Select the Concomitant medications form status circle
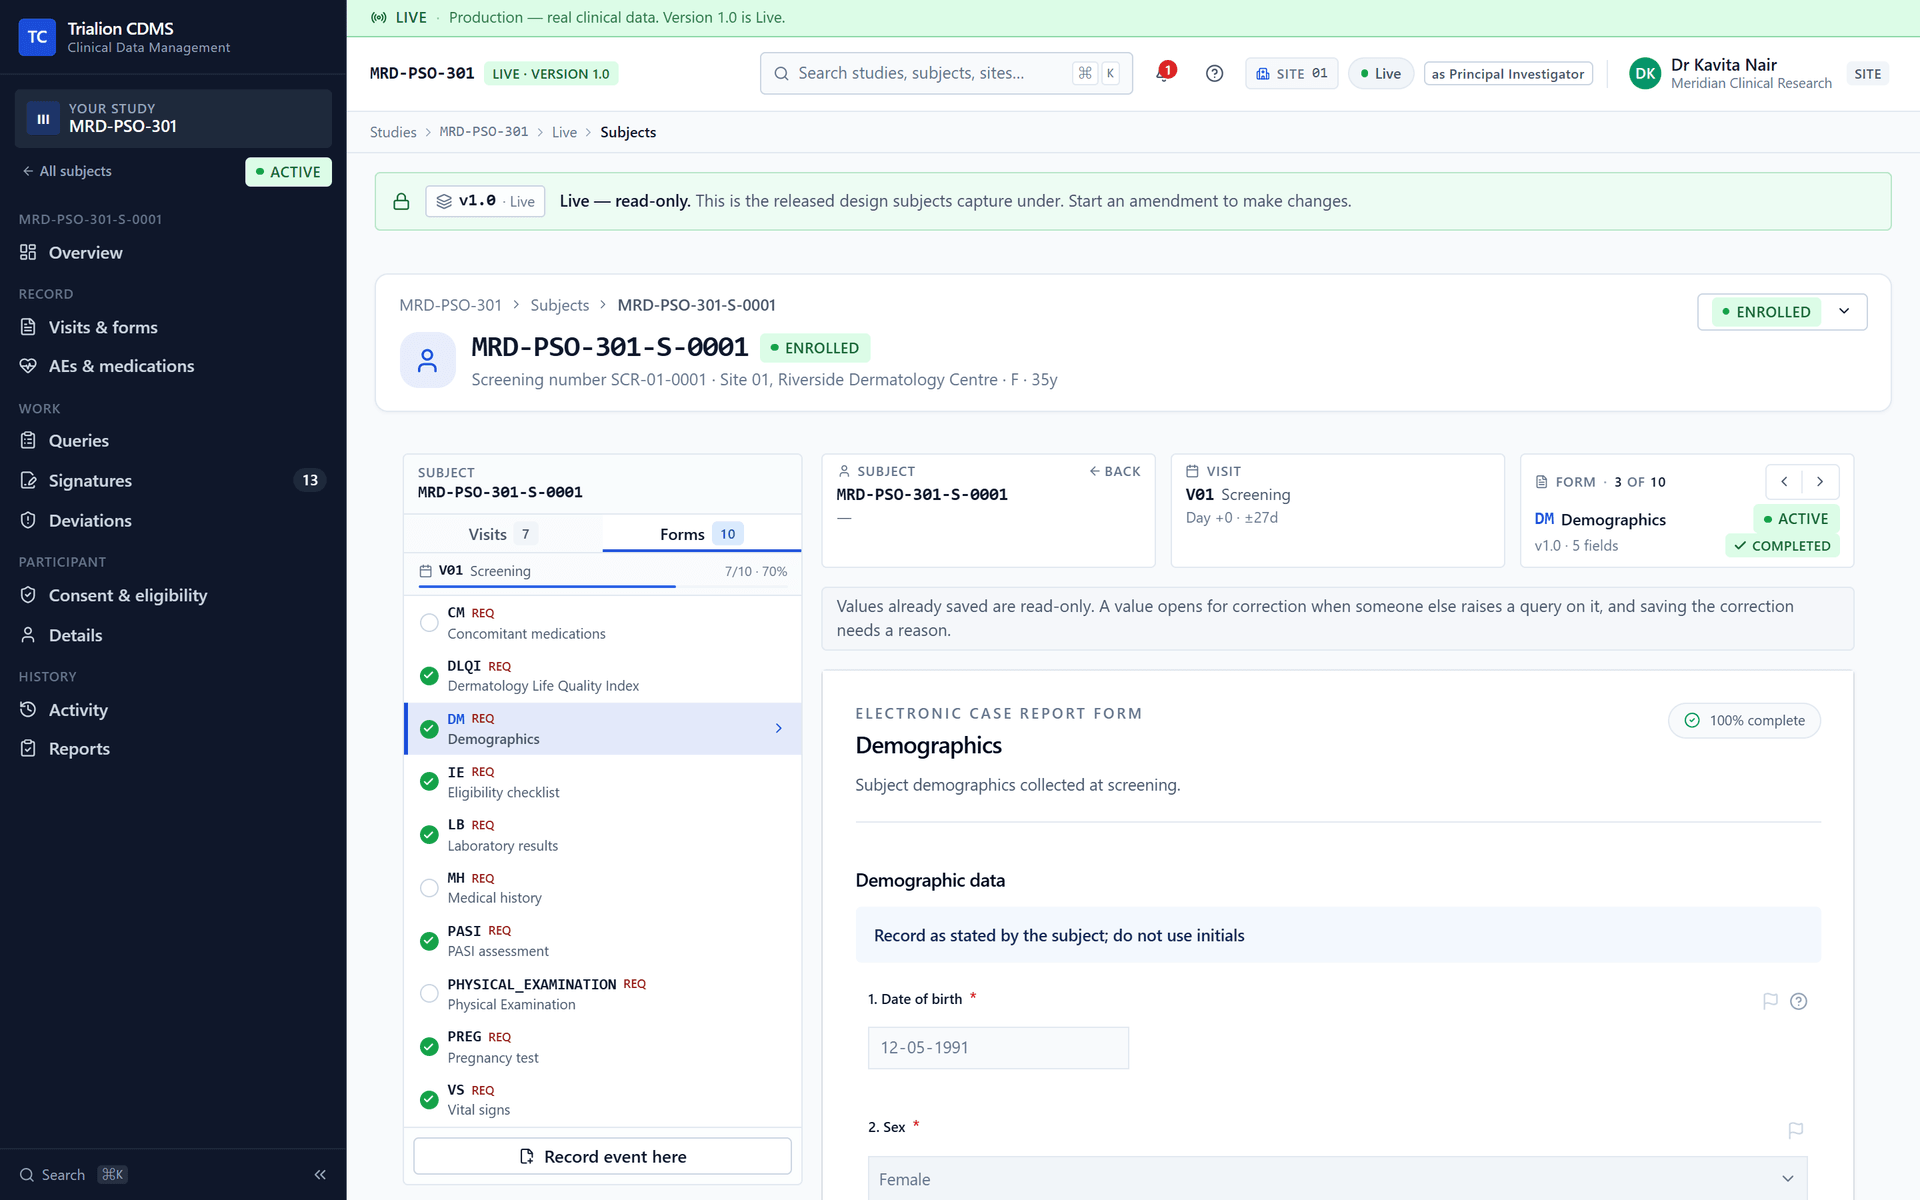 429,623
